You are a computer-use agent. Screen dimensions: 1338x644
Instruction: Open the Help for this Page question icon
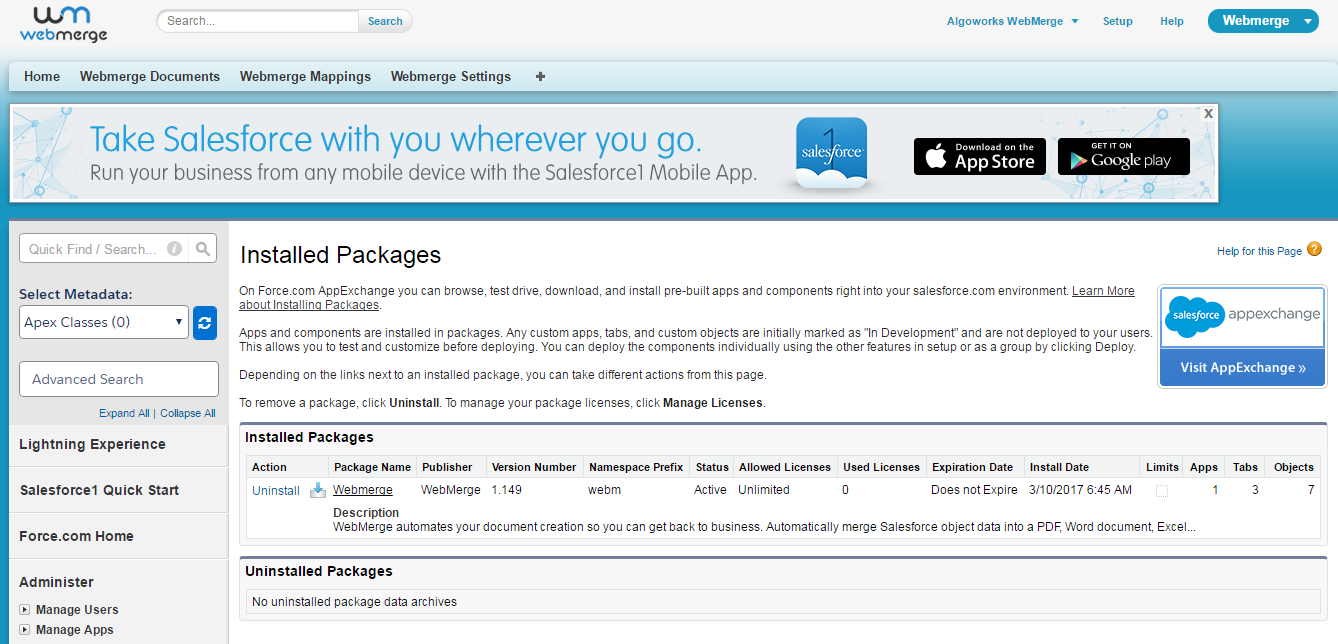pyautogui.click(x=1314, y=250)
